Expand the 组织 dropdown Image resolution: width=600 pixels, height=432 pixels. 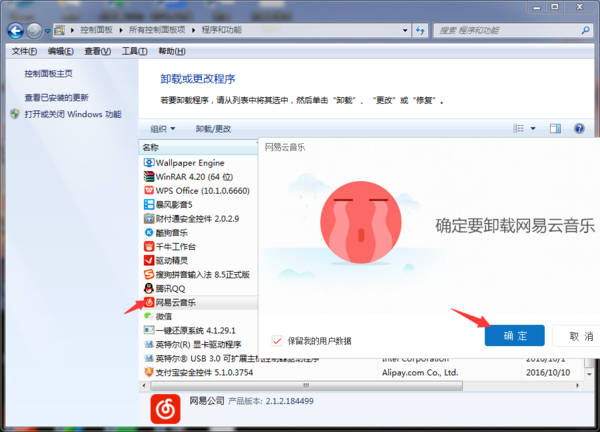point(163,129)
